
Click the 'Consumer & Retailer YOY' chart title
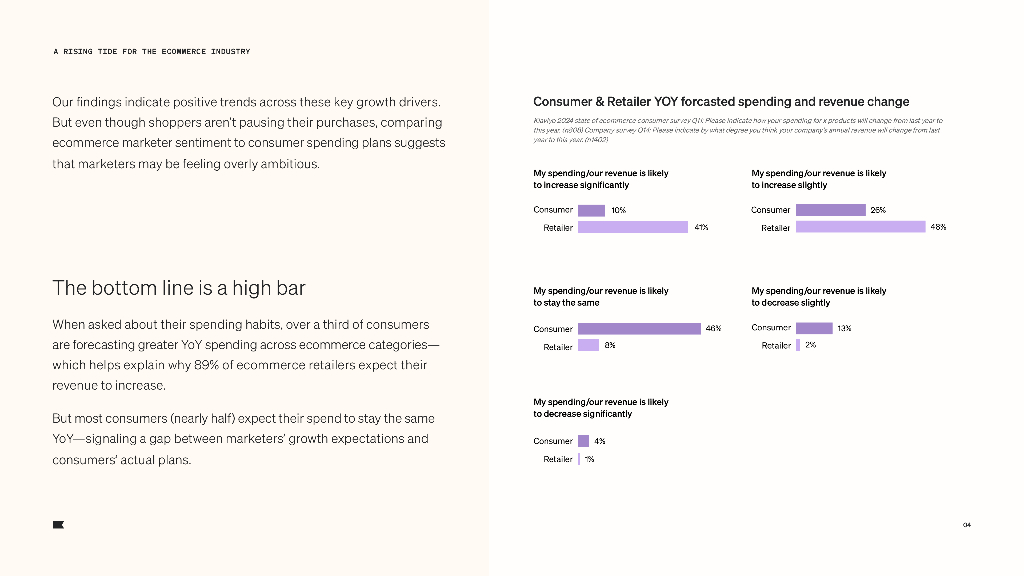coord(721,101)
